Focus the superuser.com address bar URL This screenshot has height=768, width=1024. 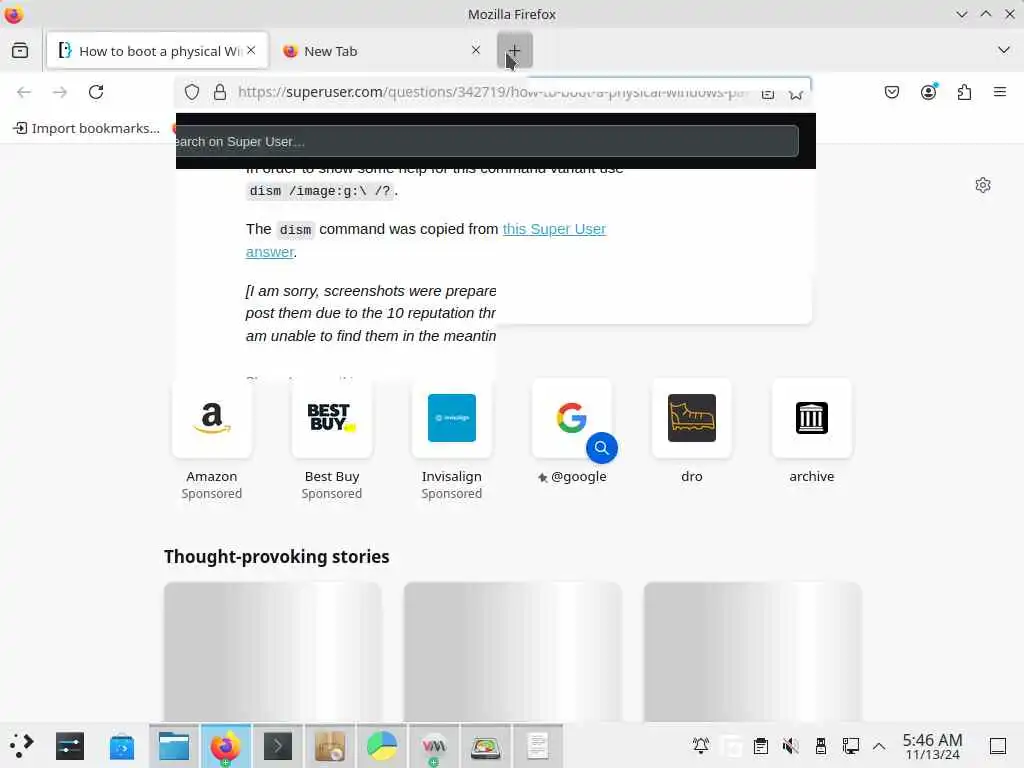click(x=493, y=92)
